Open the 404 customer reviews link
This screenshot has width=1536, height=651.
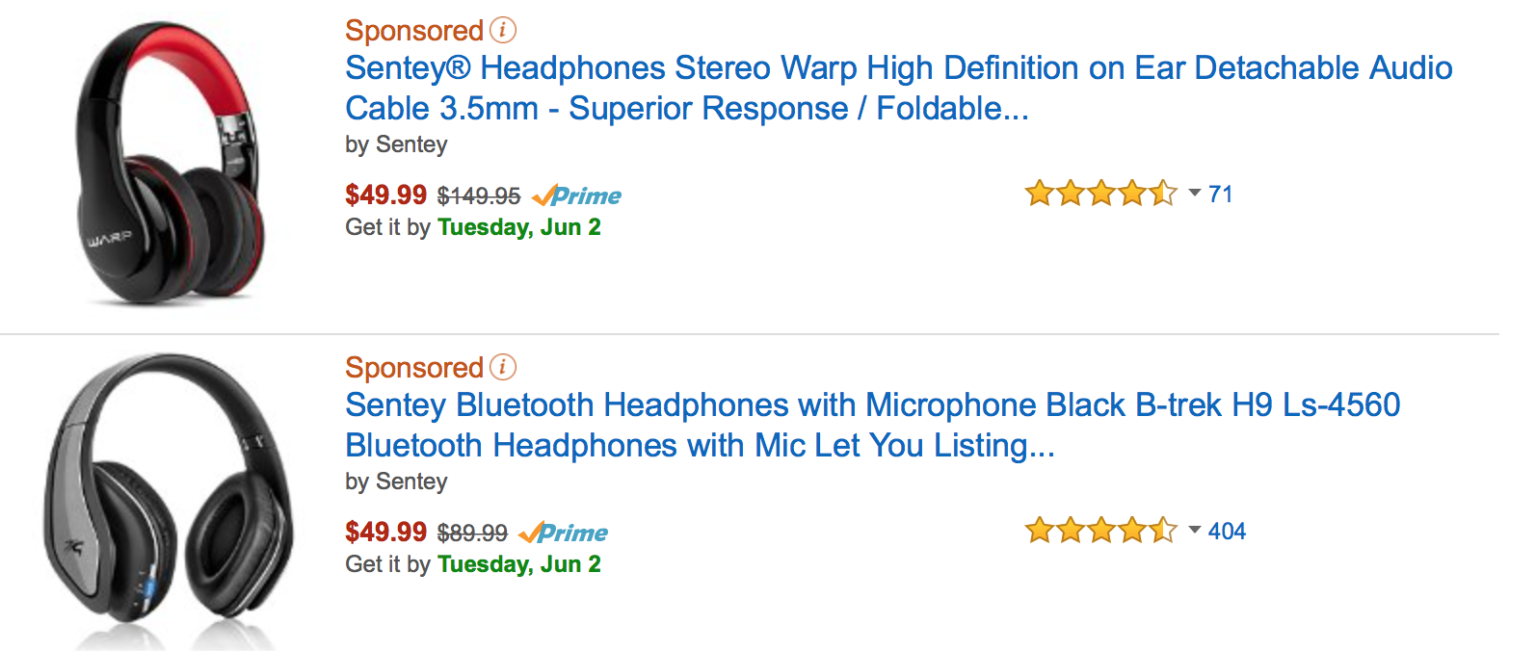(1227, 531)
